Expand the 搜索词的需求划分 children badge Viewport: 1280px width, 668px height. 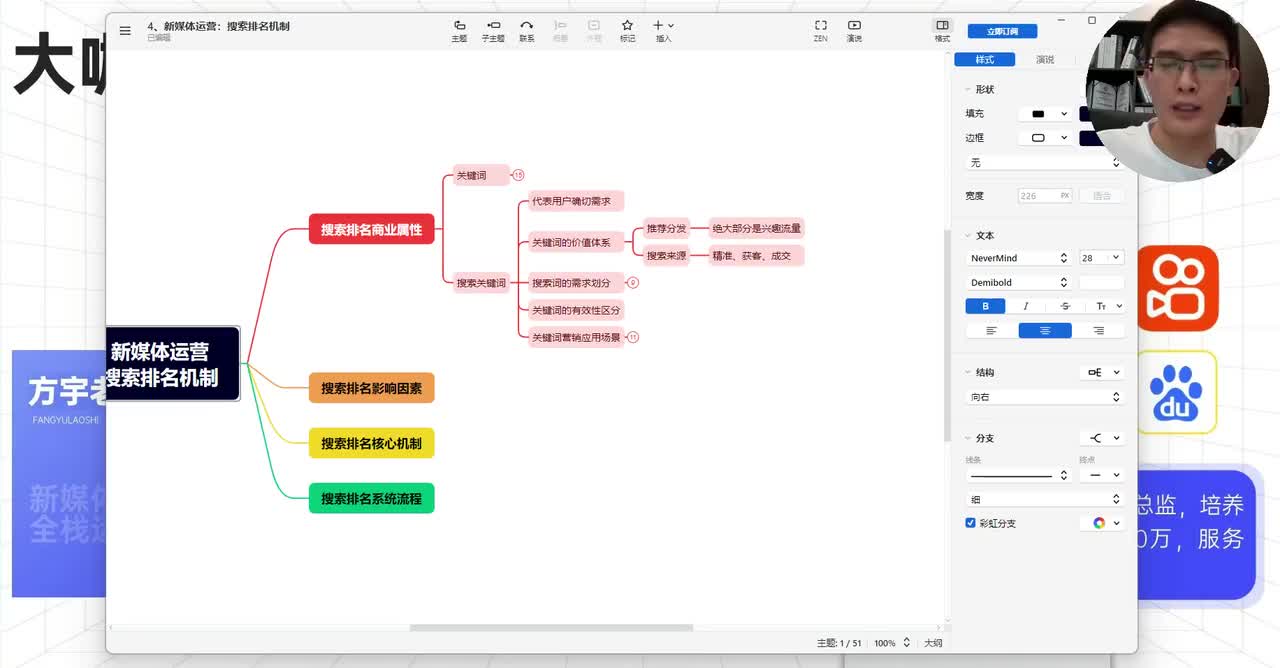pyautogui.click(x=633, y=283)
